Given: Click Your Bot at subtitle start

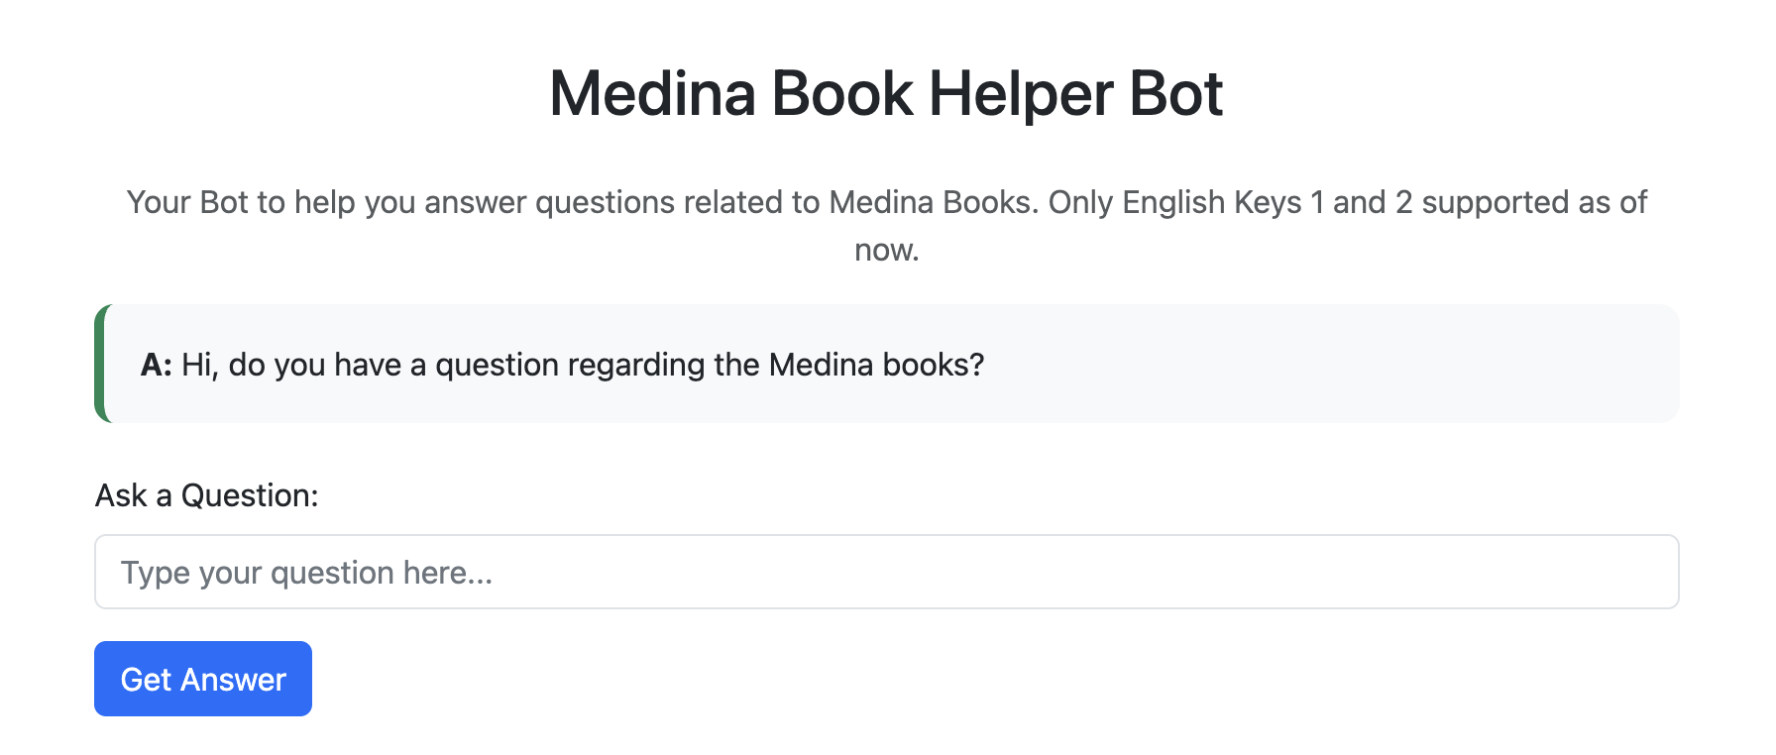Looking at the screenshot, I should click(x=187, y=202).
